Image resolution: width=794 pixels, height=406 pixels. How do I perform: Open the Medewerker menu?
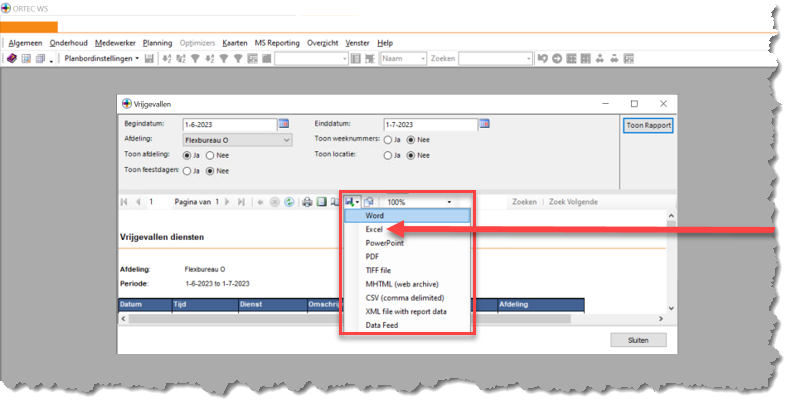[115, 43]
